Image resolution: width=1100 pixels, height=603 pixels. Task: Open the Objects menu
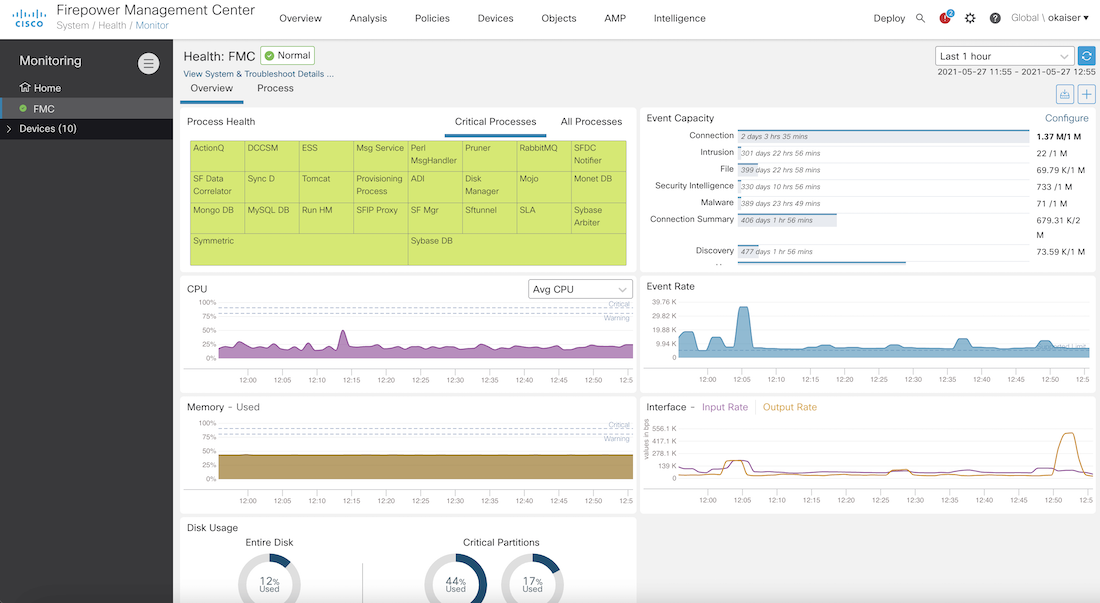coord(558,18)
